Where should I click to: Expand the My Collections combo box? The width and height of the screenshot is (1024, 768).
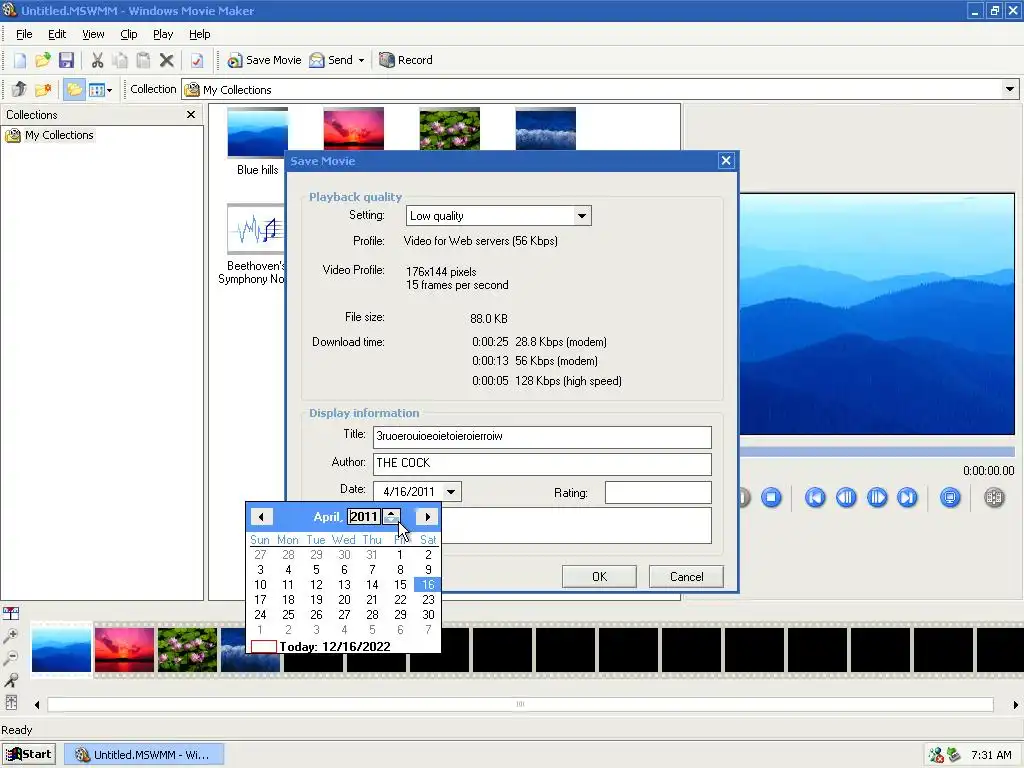pos(1010,89)
